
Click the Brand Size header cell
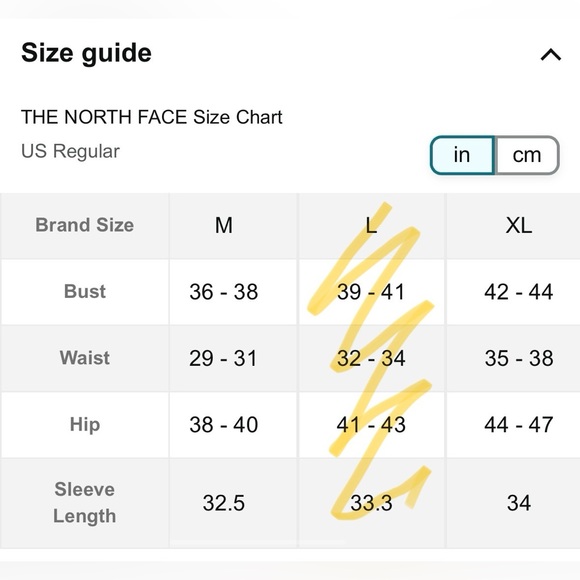tap(85, 225)
